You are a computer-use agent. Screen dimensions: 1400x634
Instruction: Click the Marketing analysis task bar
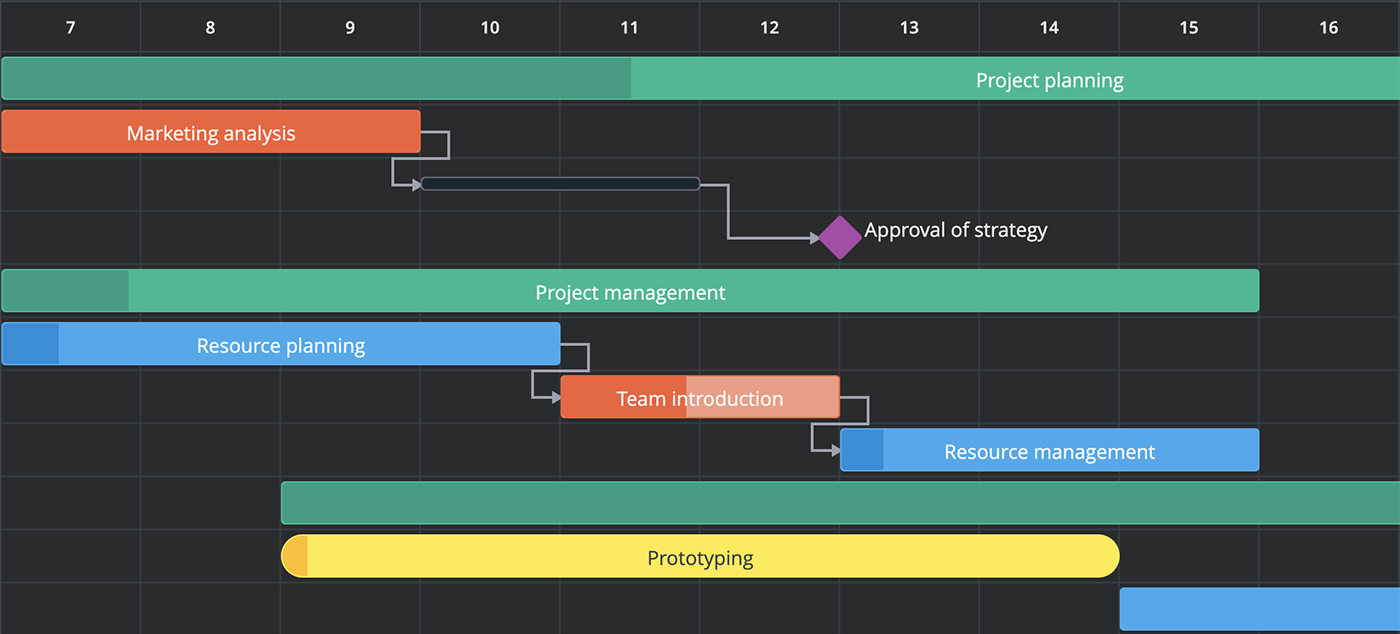[211, 132]
